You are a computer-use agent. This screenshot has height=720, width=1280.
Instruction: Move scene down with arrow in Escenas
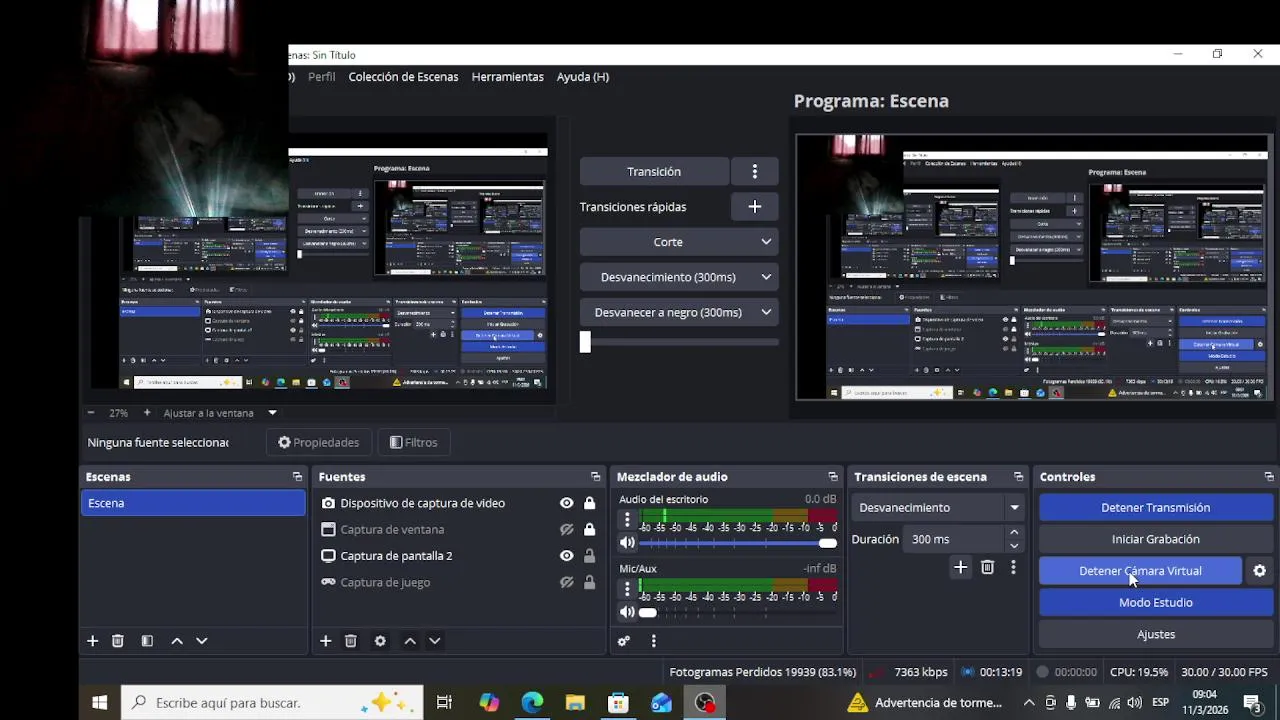202,641
